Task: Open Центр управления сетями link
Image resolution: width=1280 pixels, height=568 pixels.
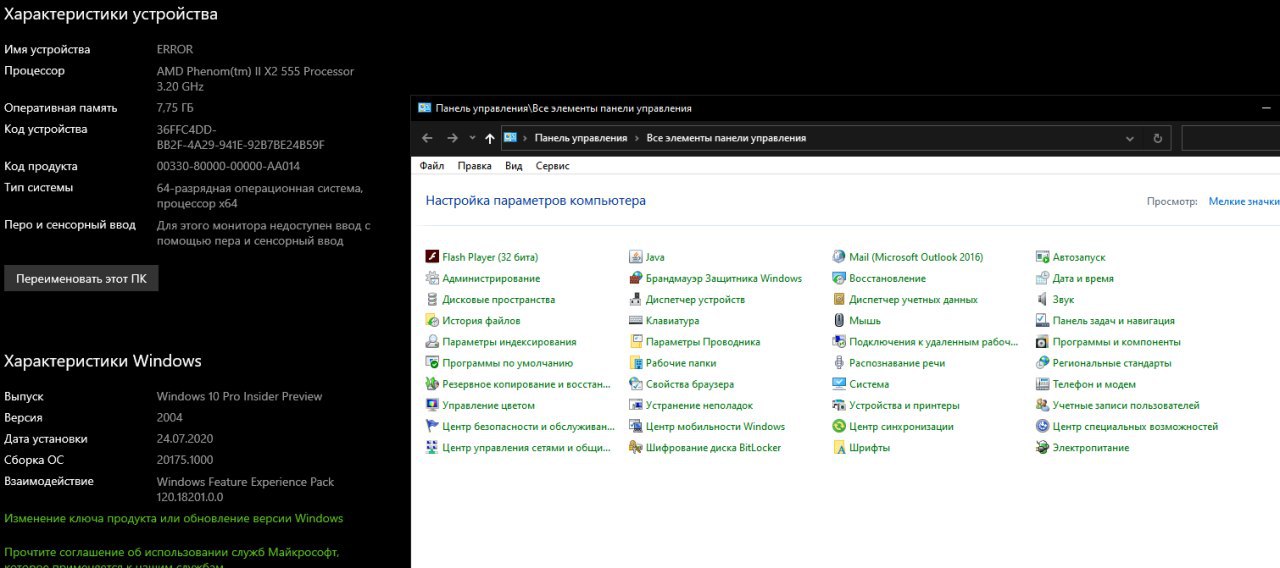Action: click(527, 448)
